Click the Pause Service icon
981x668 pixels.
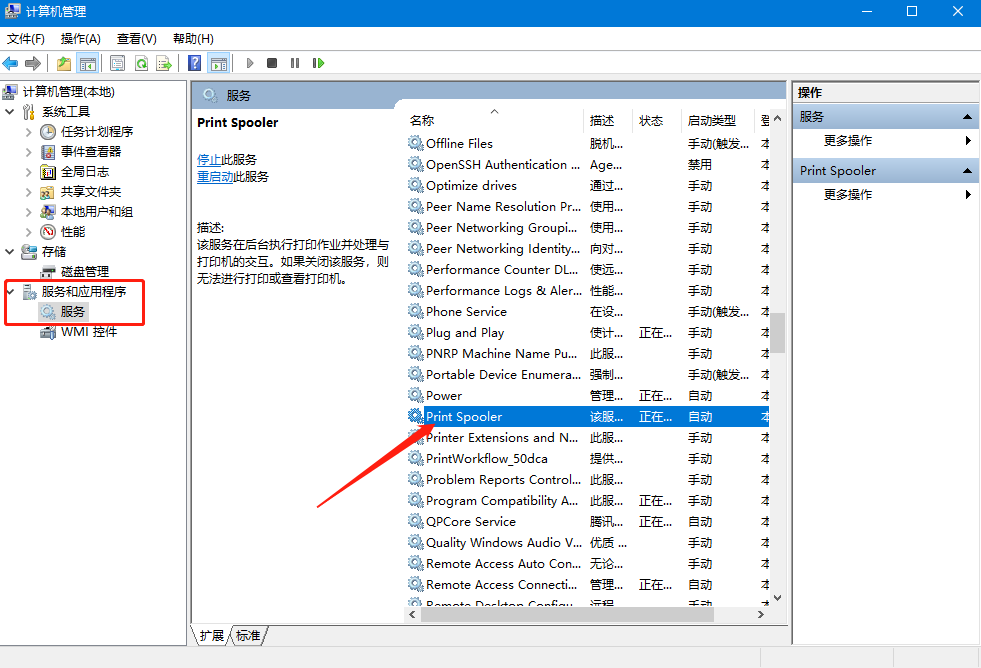[x=295, y=63]
